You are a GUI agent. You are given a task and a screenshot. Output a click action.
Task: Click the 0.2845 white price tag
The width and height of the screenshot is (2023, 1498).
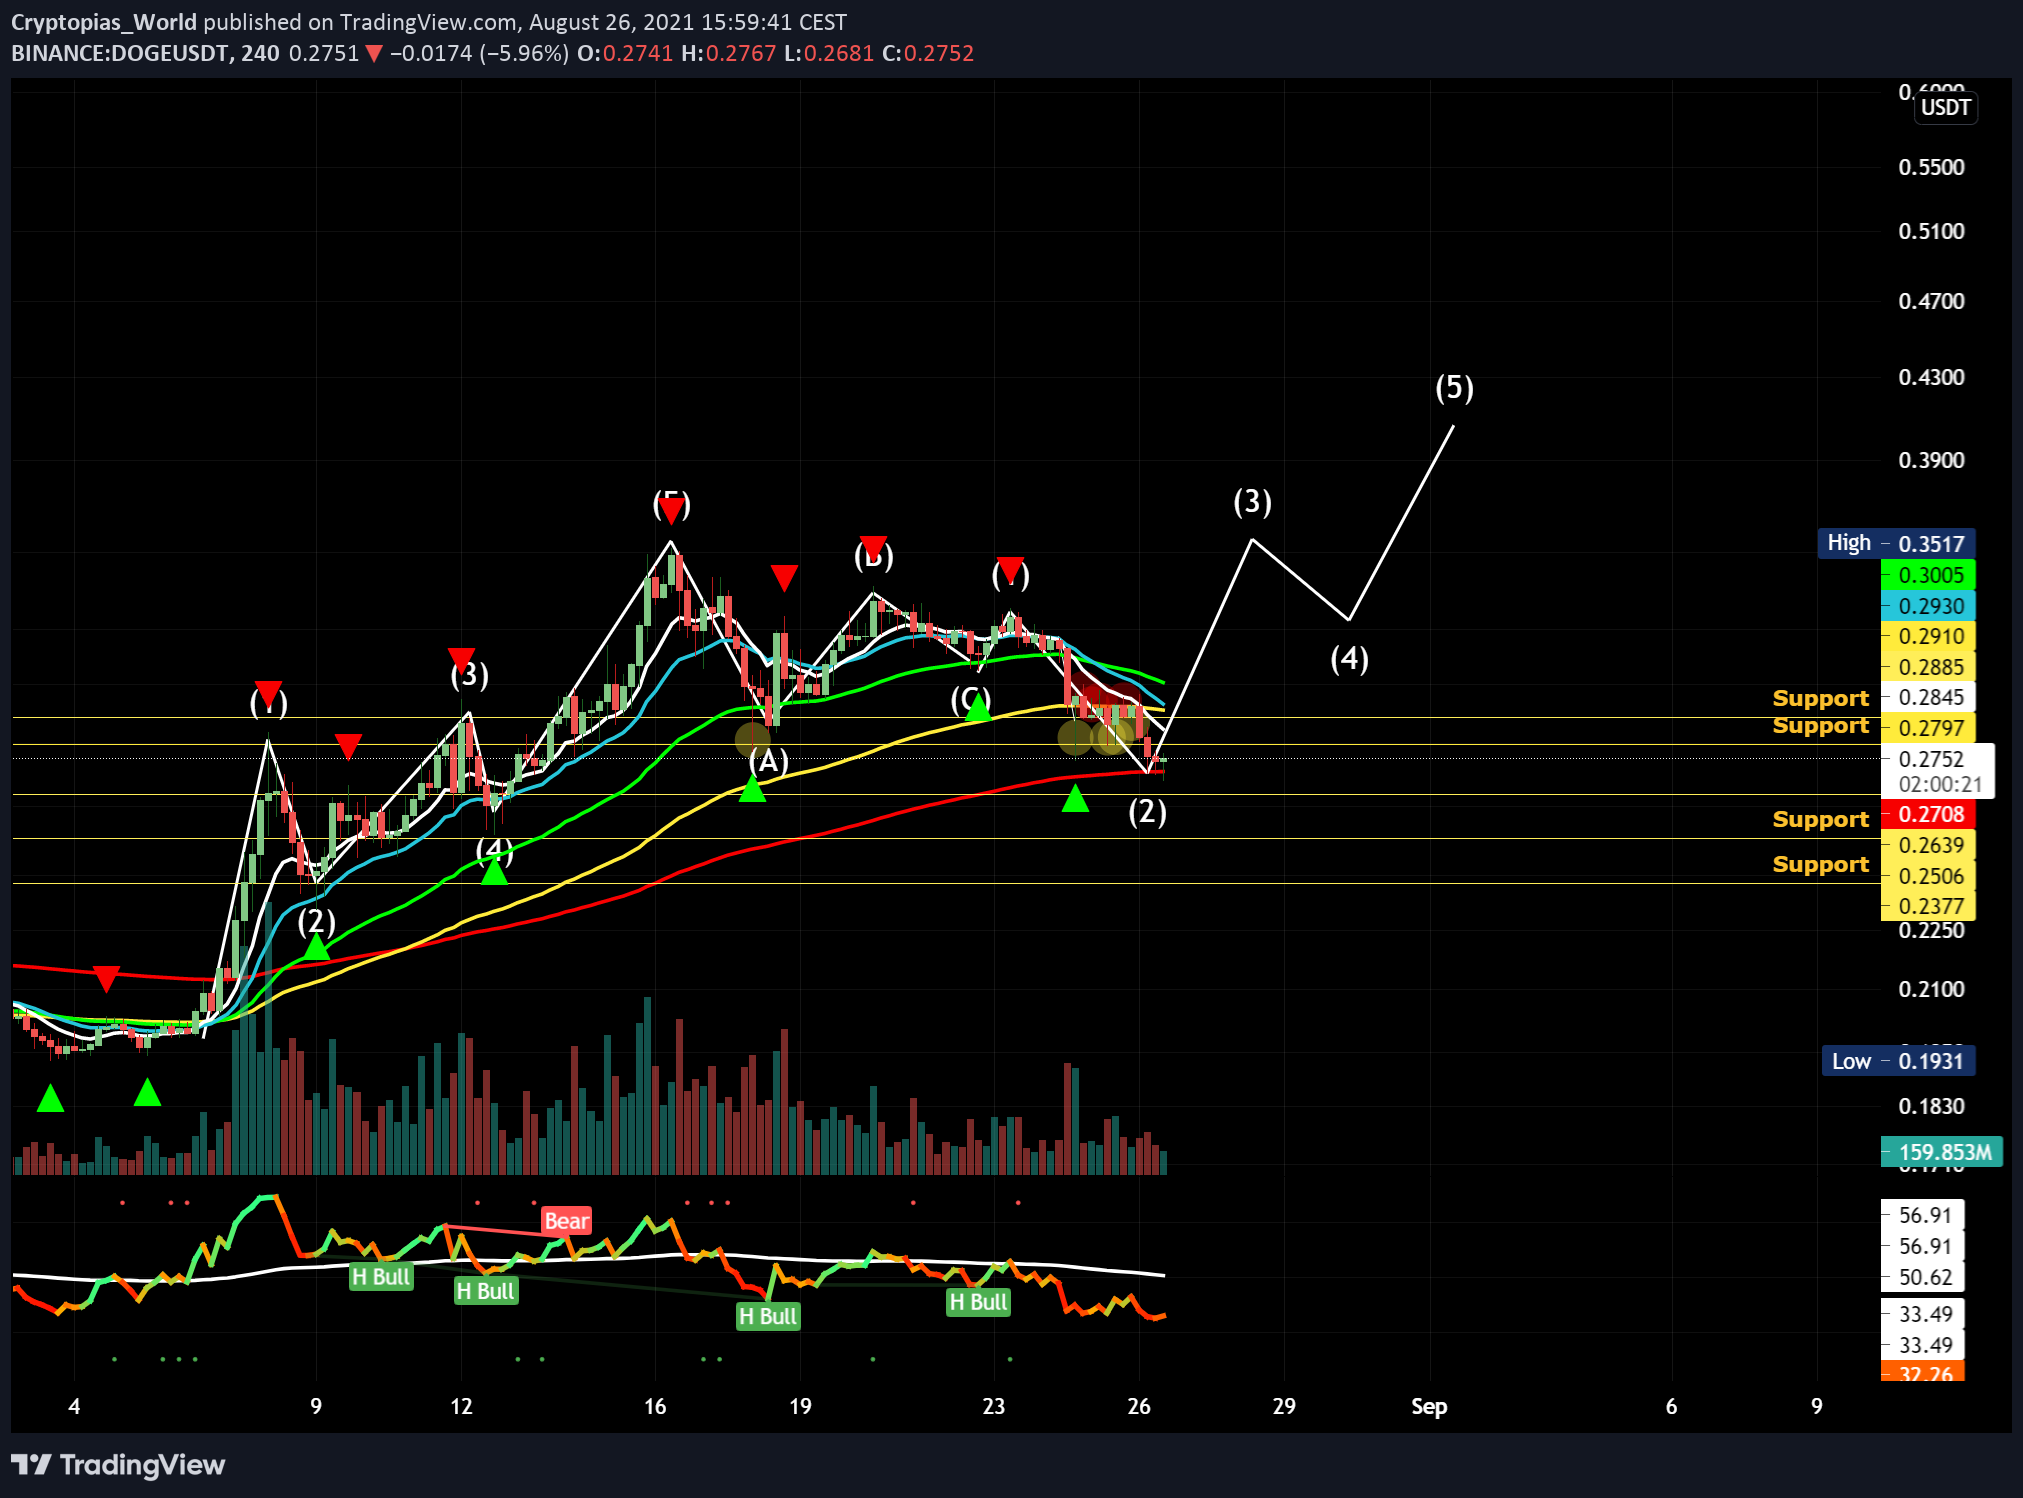(1929, 697)
